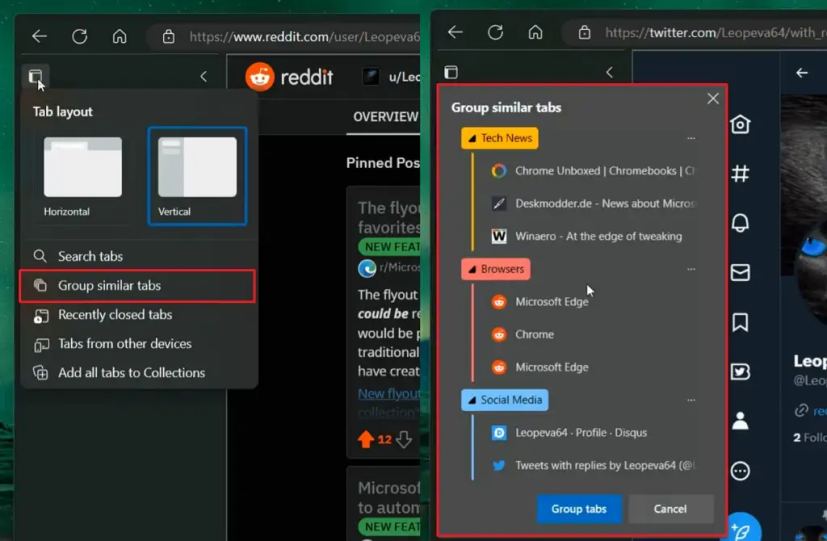Viewport: 827px width, 541px height.
Task: Open Twitter Messages envelope
Action: click(741, 273)
